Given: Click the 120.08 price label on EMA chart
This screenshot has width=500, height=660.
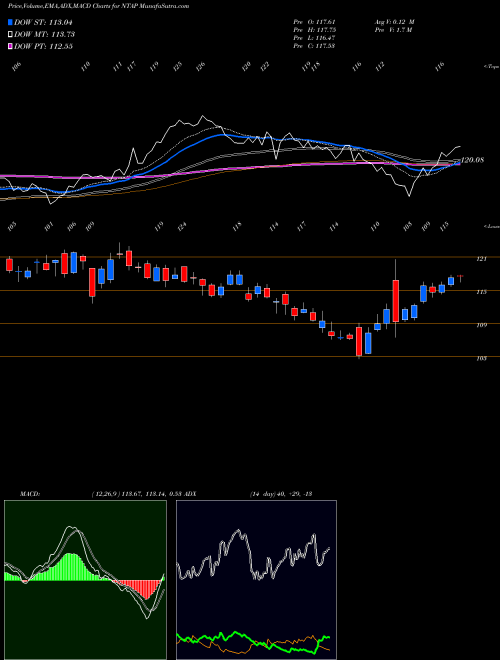Looking at the screenshot, I should pyautogui.click(x=473, y=160).
